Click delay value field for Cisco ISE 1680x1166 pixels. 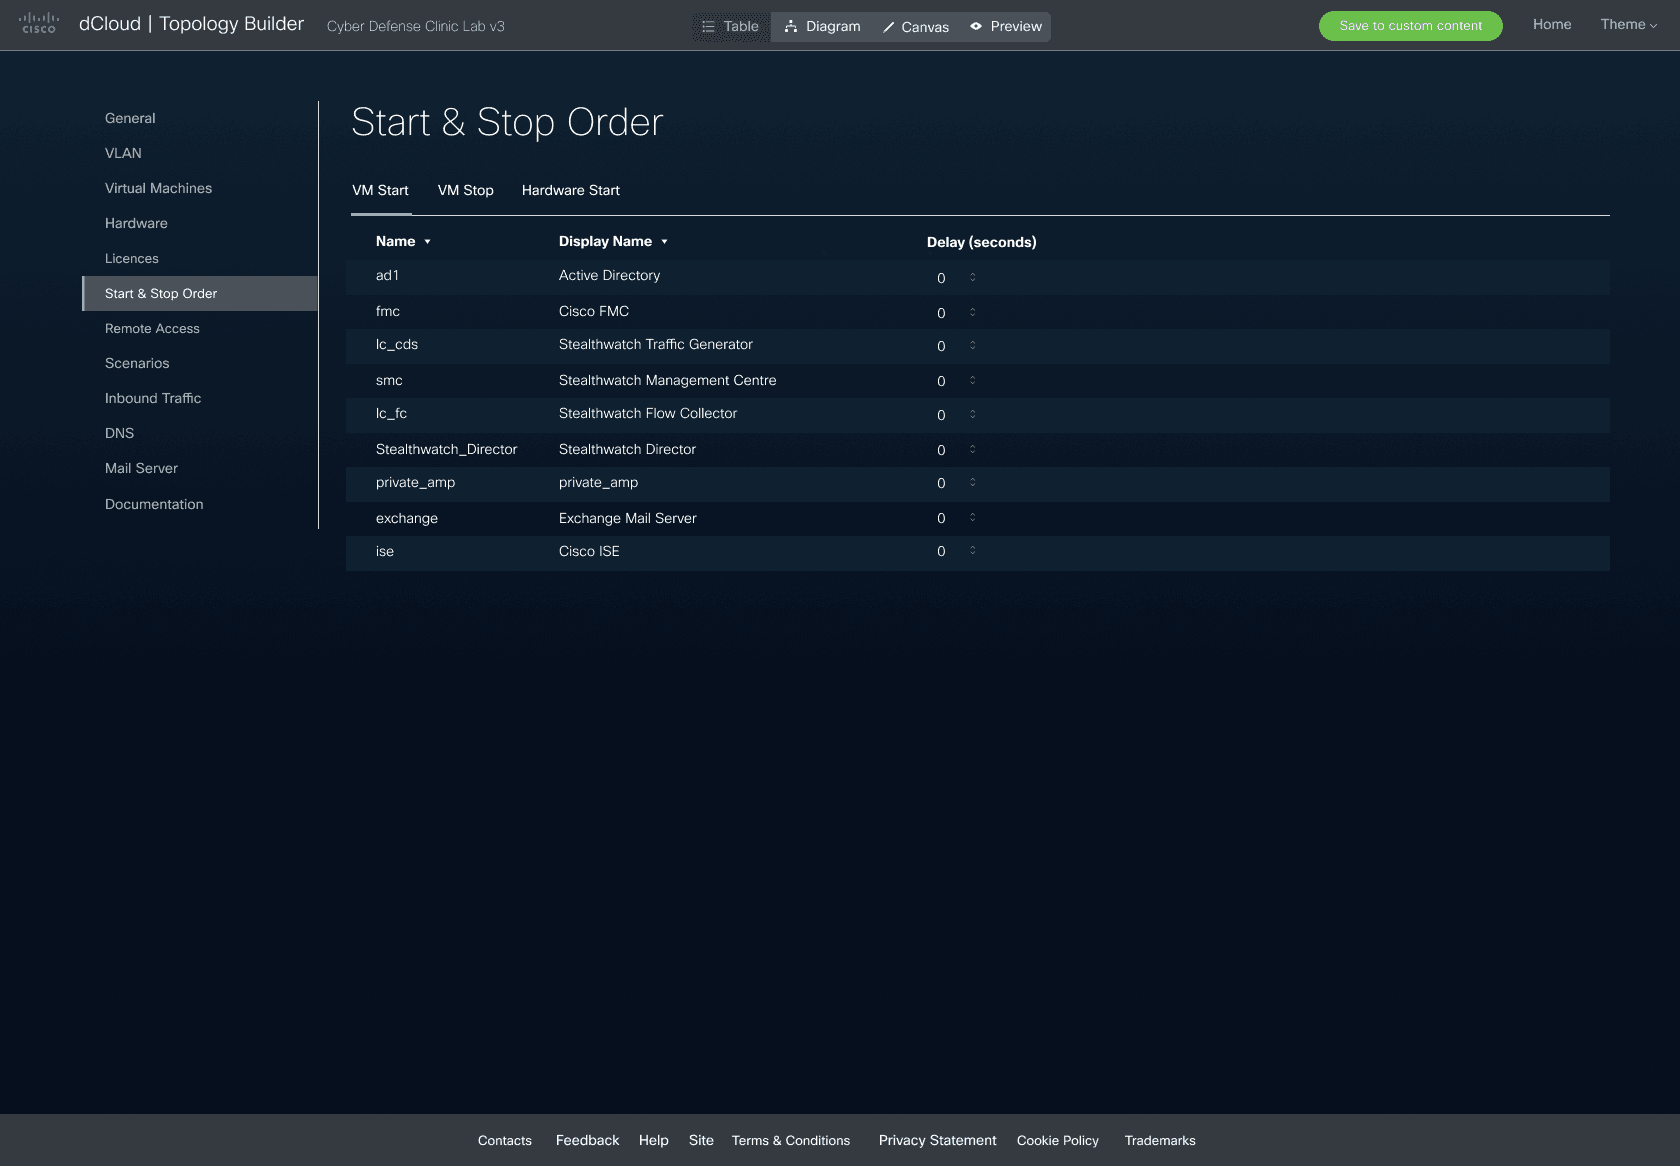click(x=943, y=551)
